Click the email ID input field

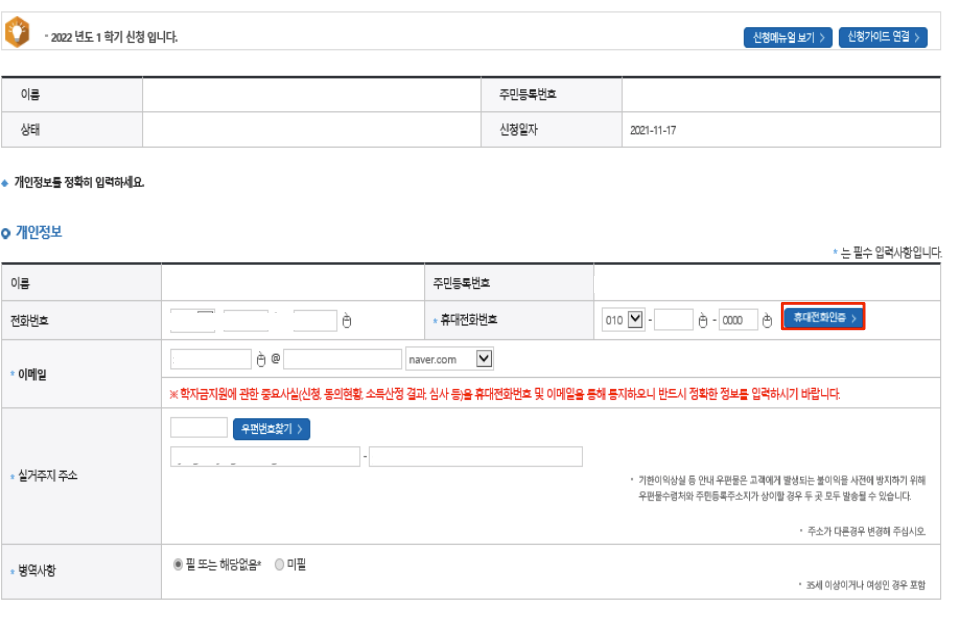210,359
